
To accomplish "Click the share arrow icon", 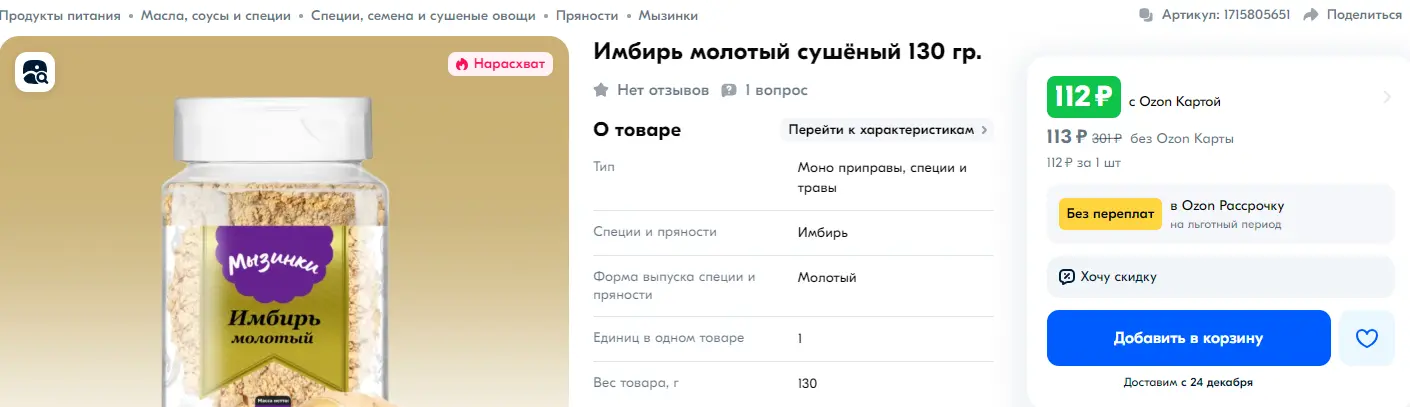I will [1311, 15].
